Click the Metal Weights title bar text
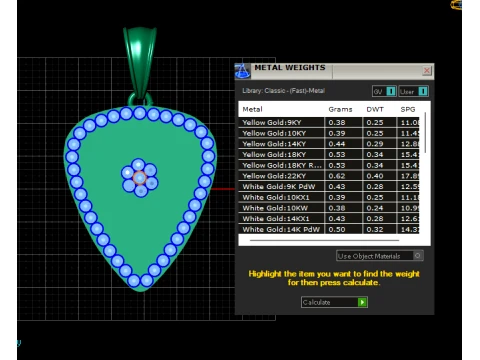 (290, 68)
